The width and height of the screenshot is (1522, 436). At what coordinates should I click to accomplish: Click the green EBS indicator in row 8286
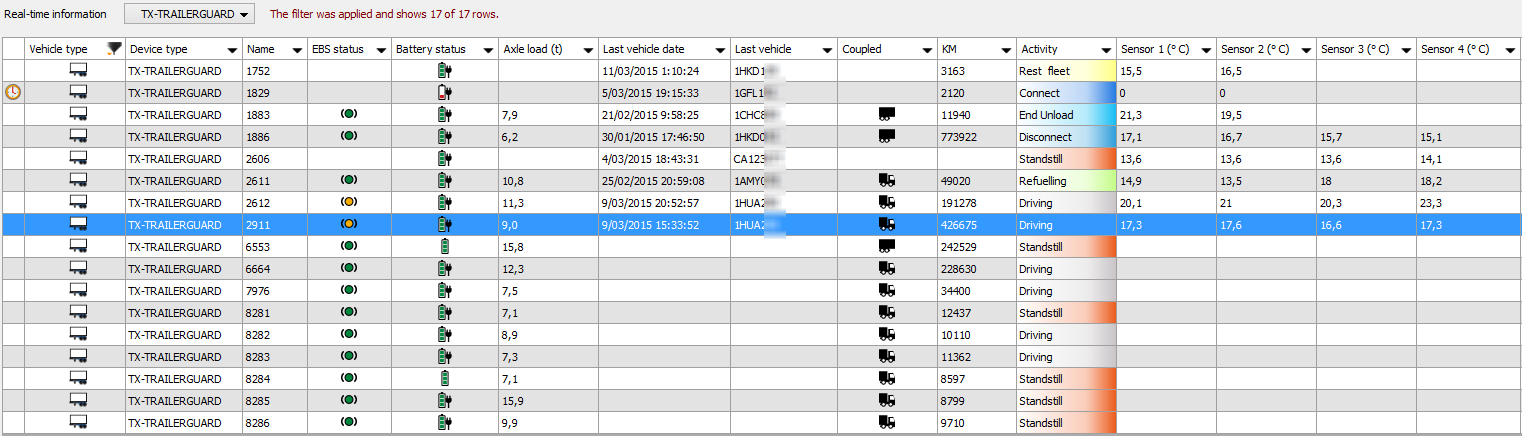[x=349, y=423]
